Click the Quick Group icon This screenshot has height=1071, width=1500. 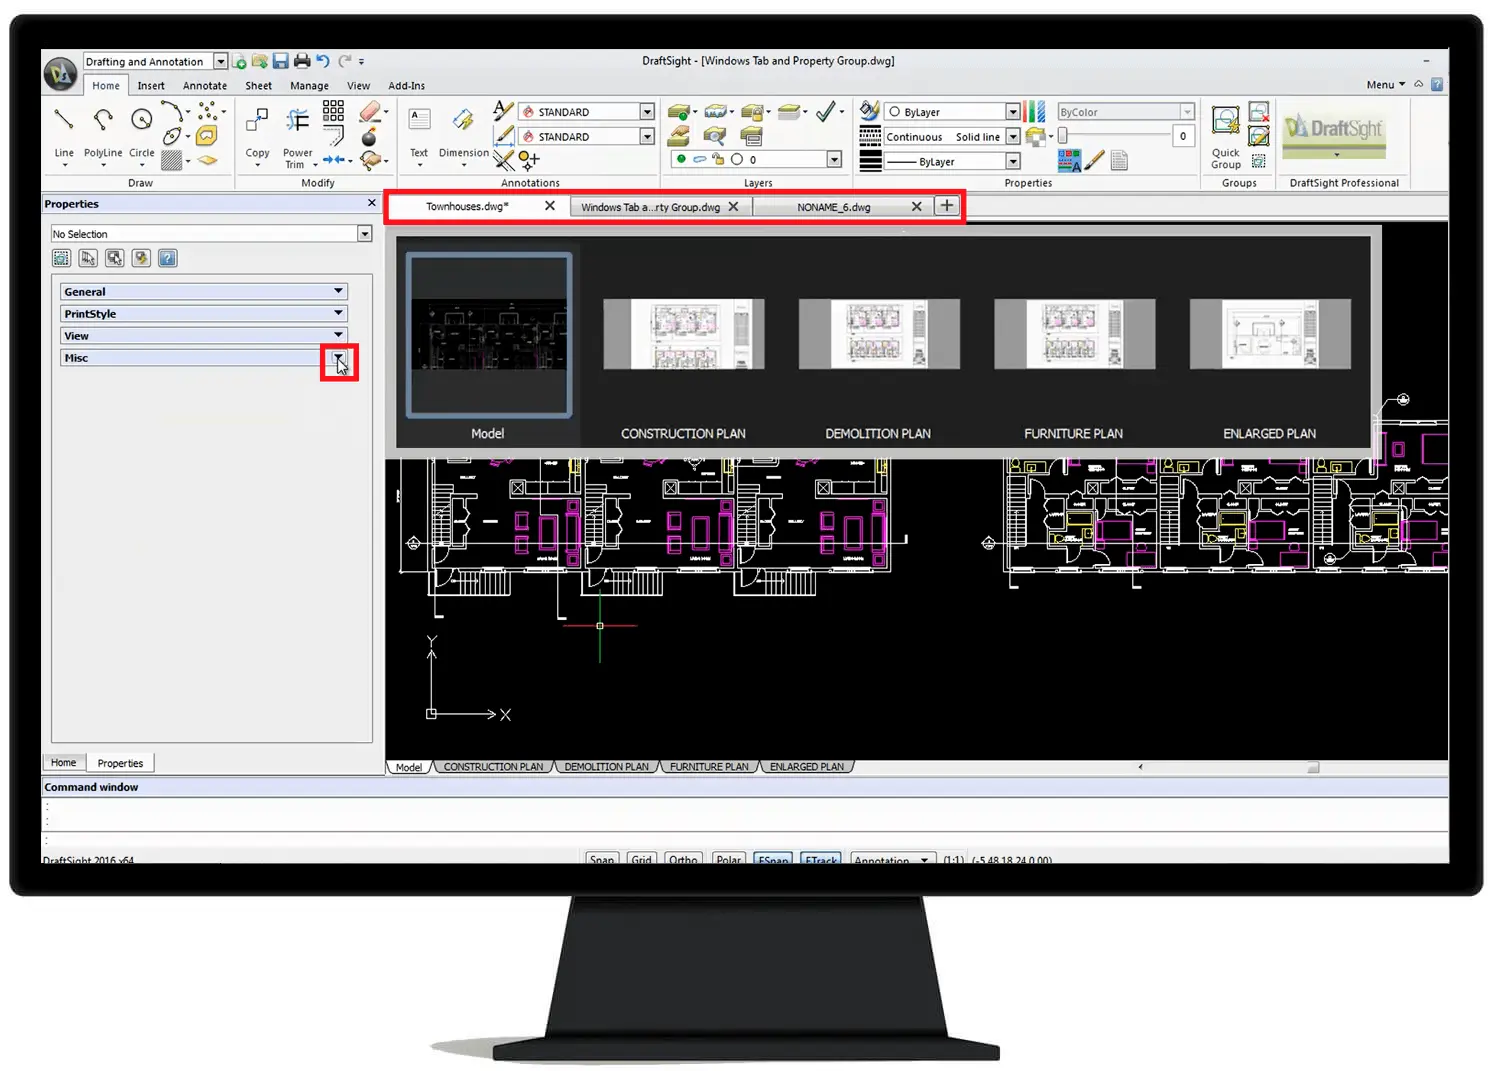tap(1226, 136)
